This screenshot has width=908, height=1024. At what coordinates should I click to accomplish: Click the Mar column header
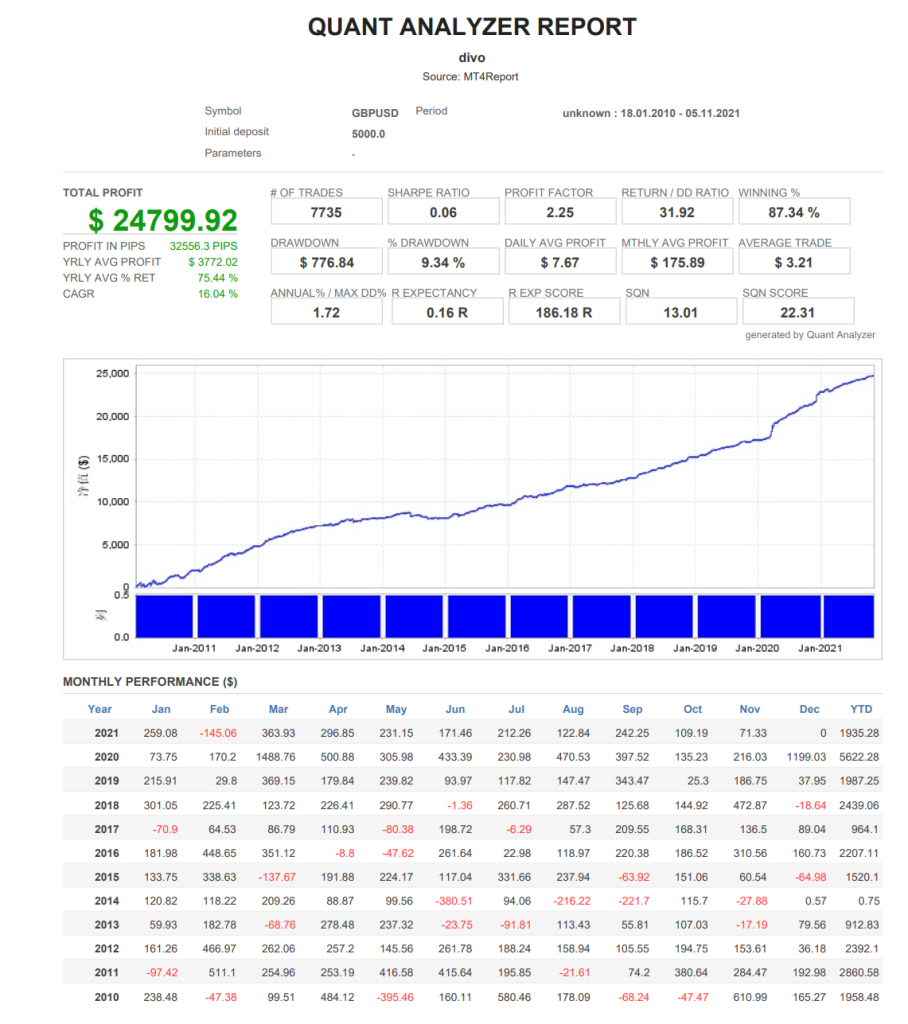coord(278,709)
